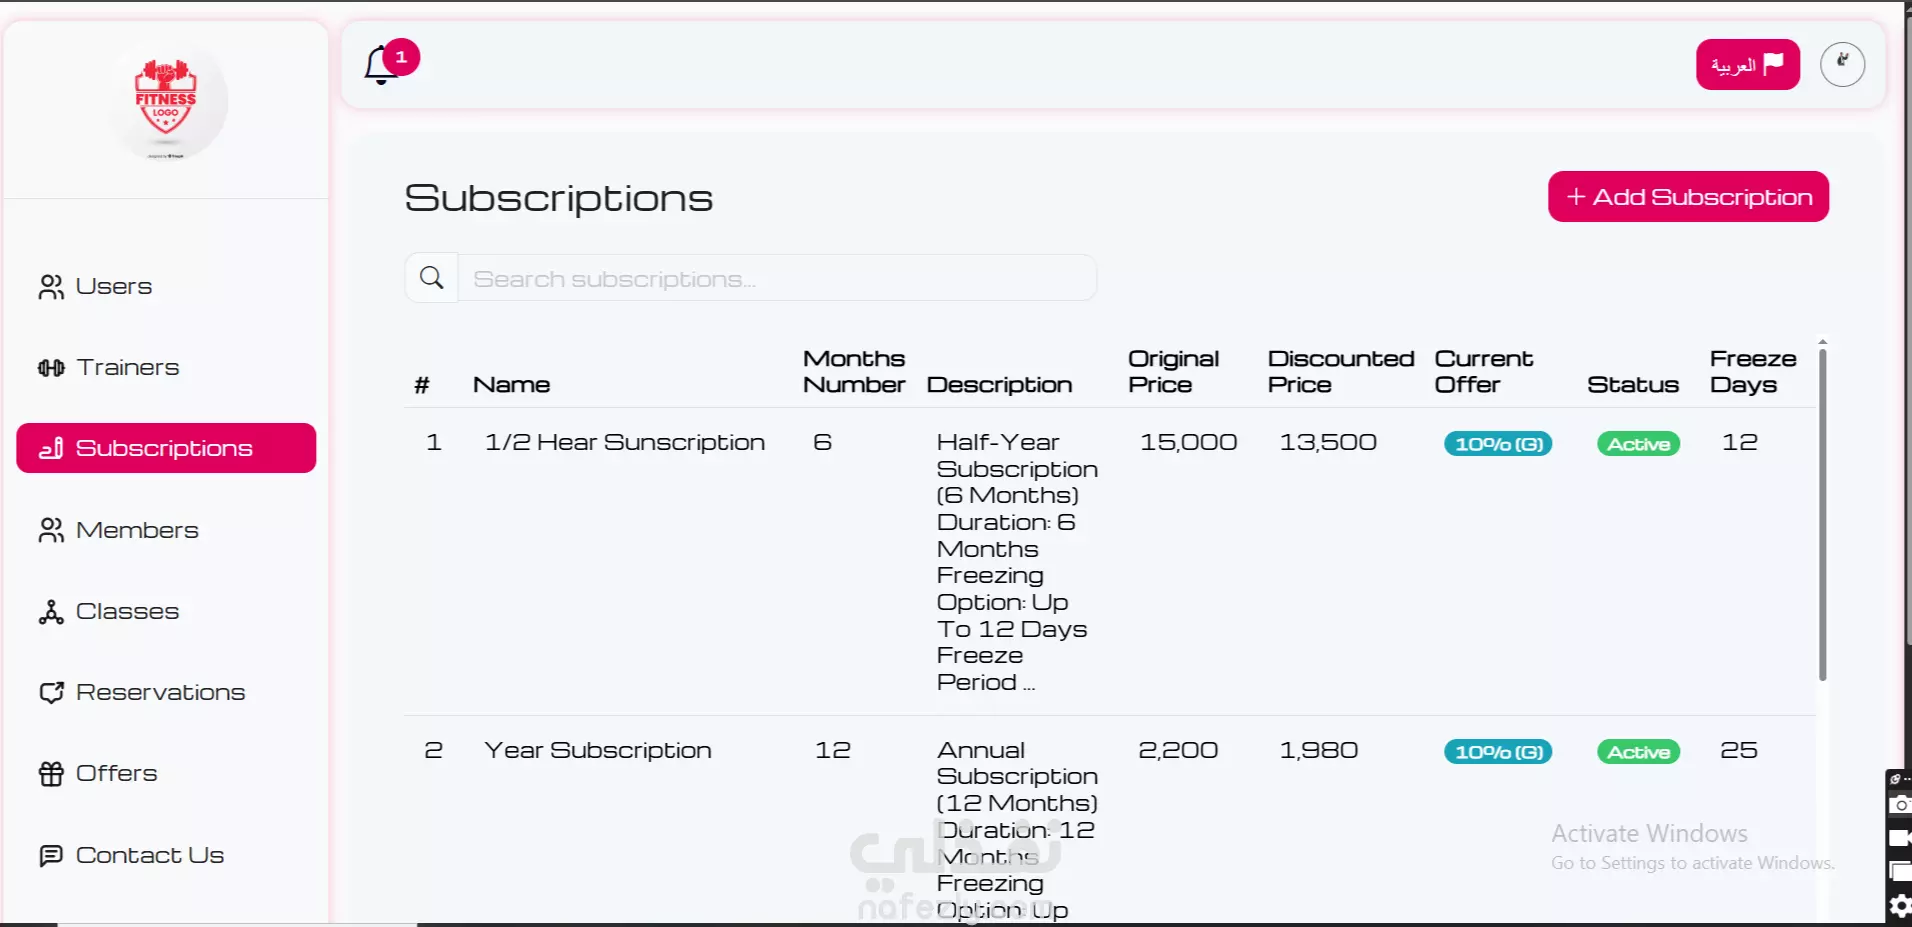Click the search magnifier icon
Screen dimensions: 1912x927
coord(432,278)
